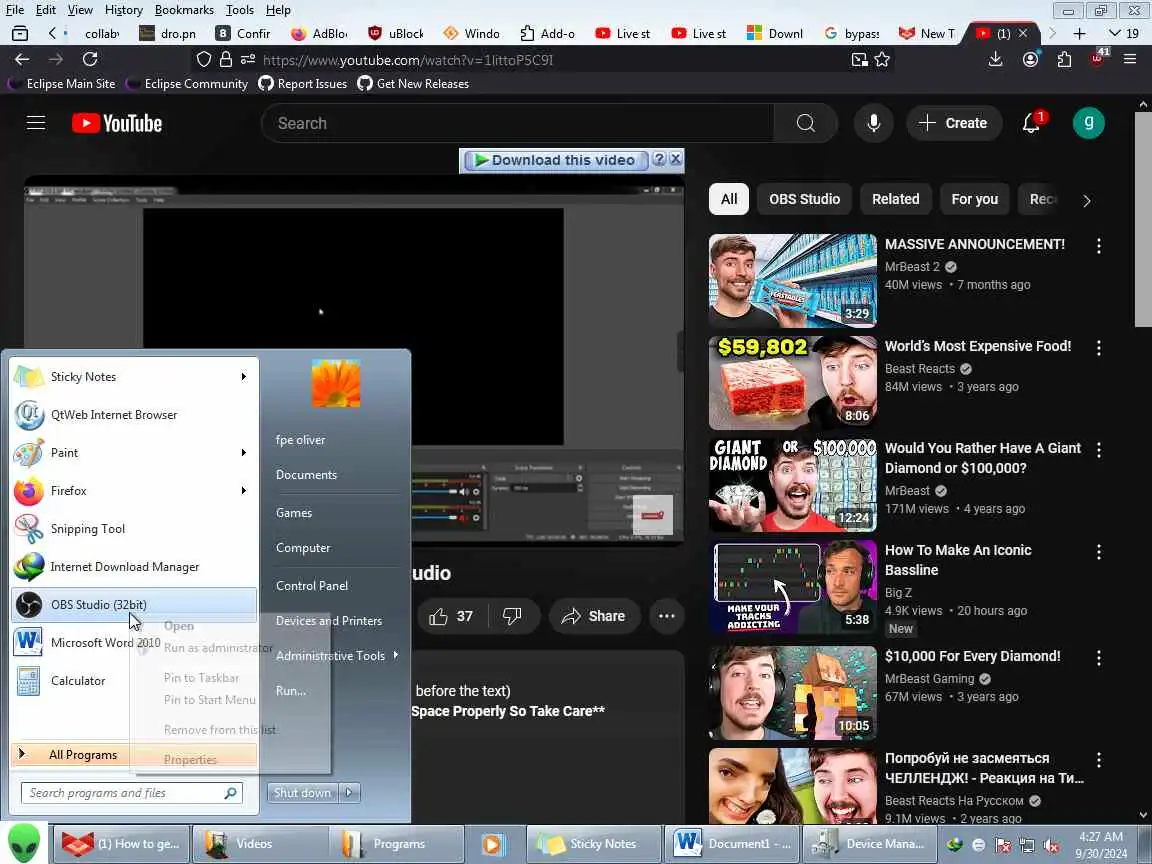Screen dimensions: 1152x864
Task: Click the muted volume tray icon
Action: click(1050, 845)
